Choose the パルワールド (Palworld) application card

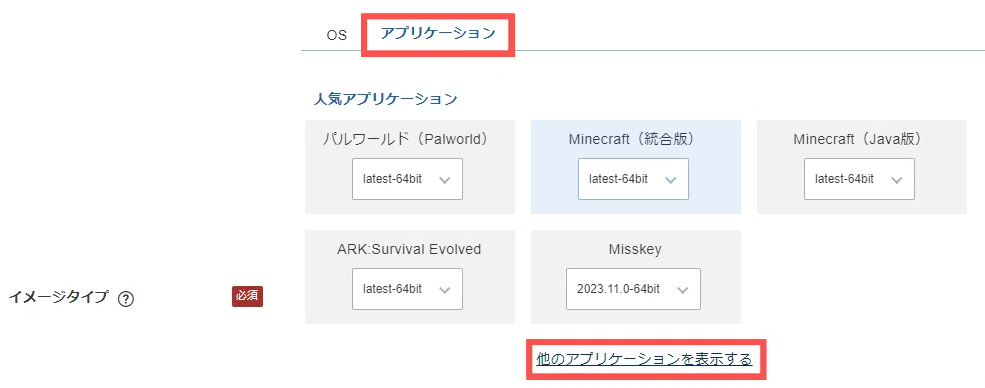pyautogui.click(x=410, y=167)
